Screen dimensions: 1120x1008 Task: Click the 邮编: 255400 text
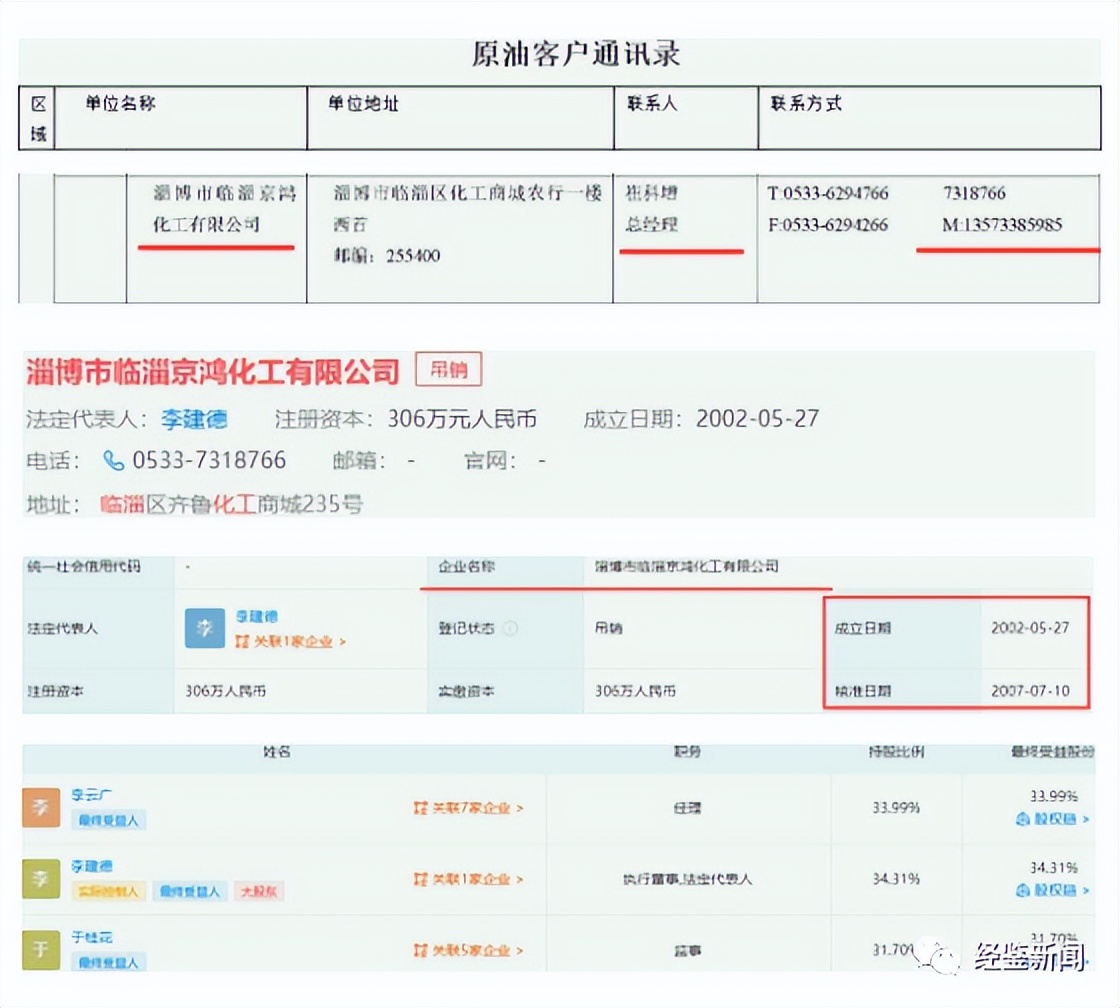pos(386,256)
